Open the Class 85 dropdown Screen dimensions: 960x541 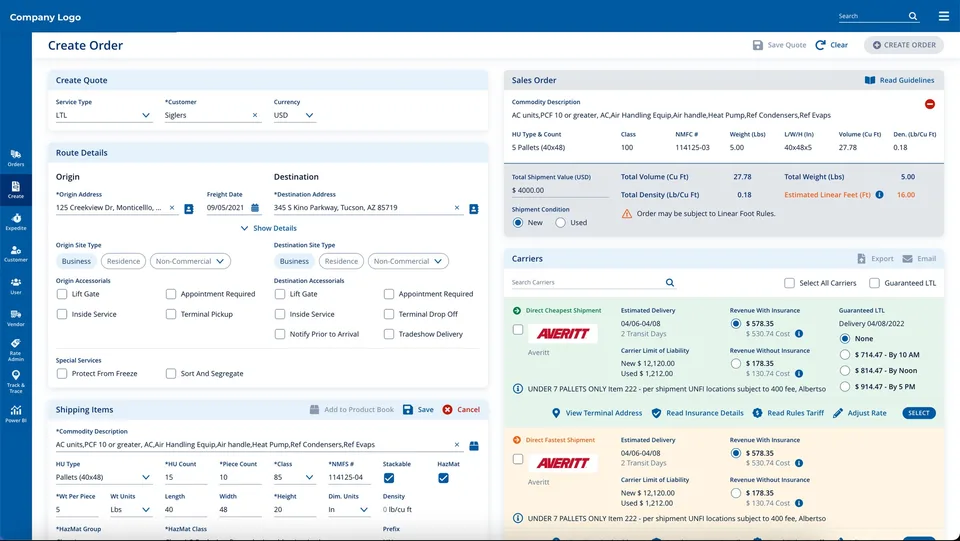[294, 477]
